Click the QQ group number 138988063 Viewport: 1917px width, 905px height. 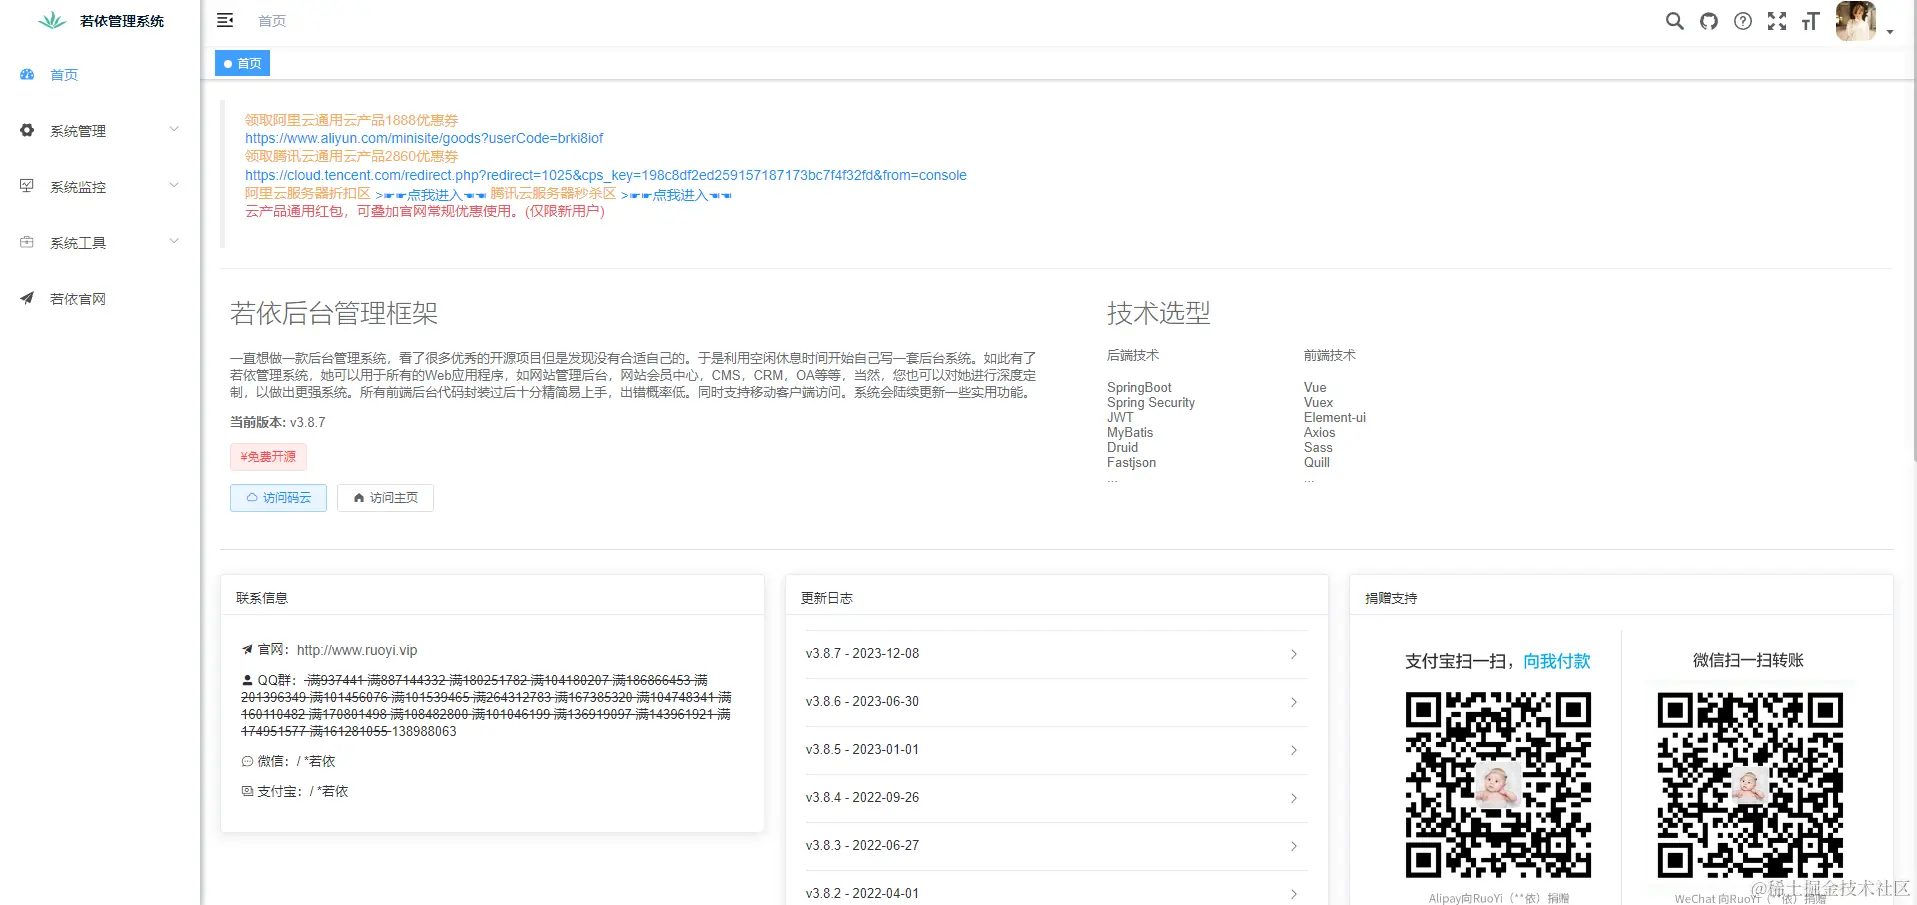424,731
